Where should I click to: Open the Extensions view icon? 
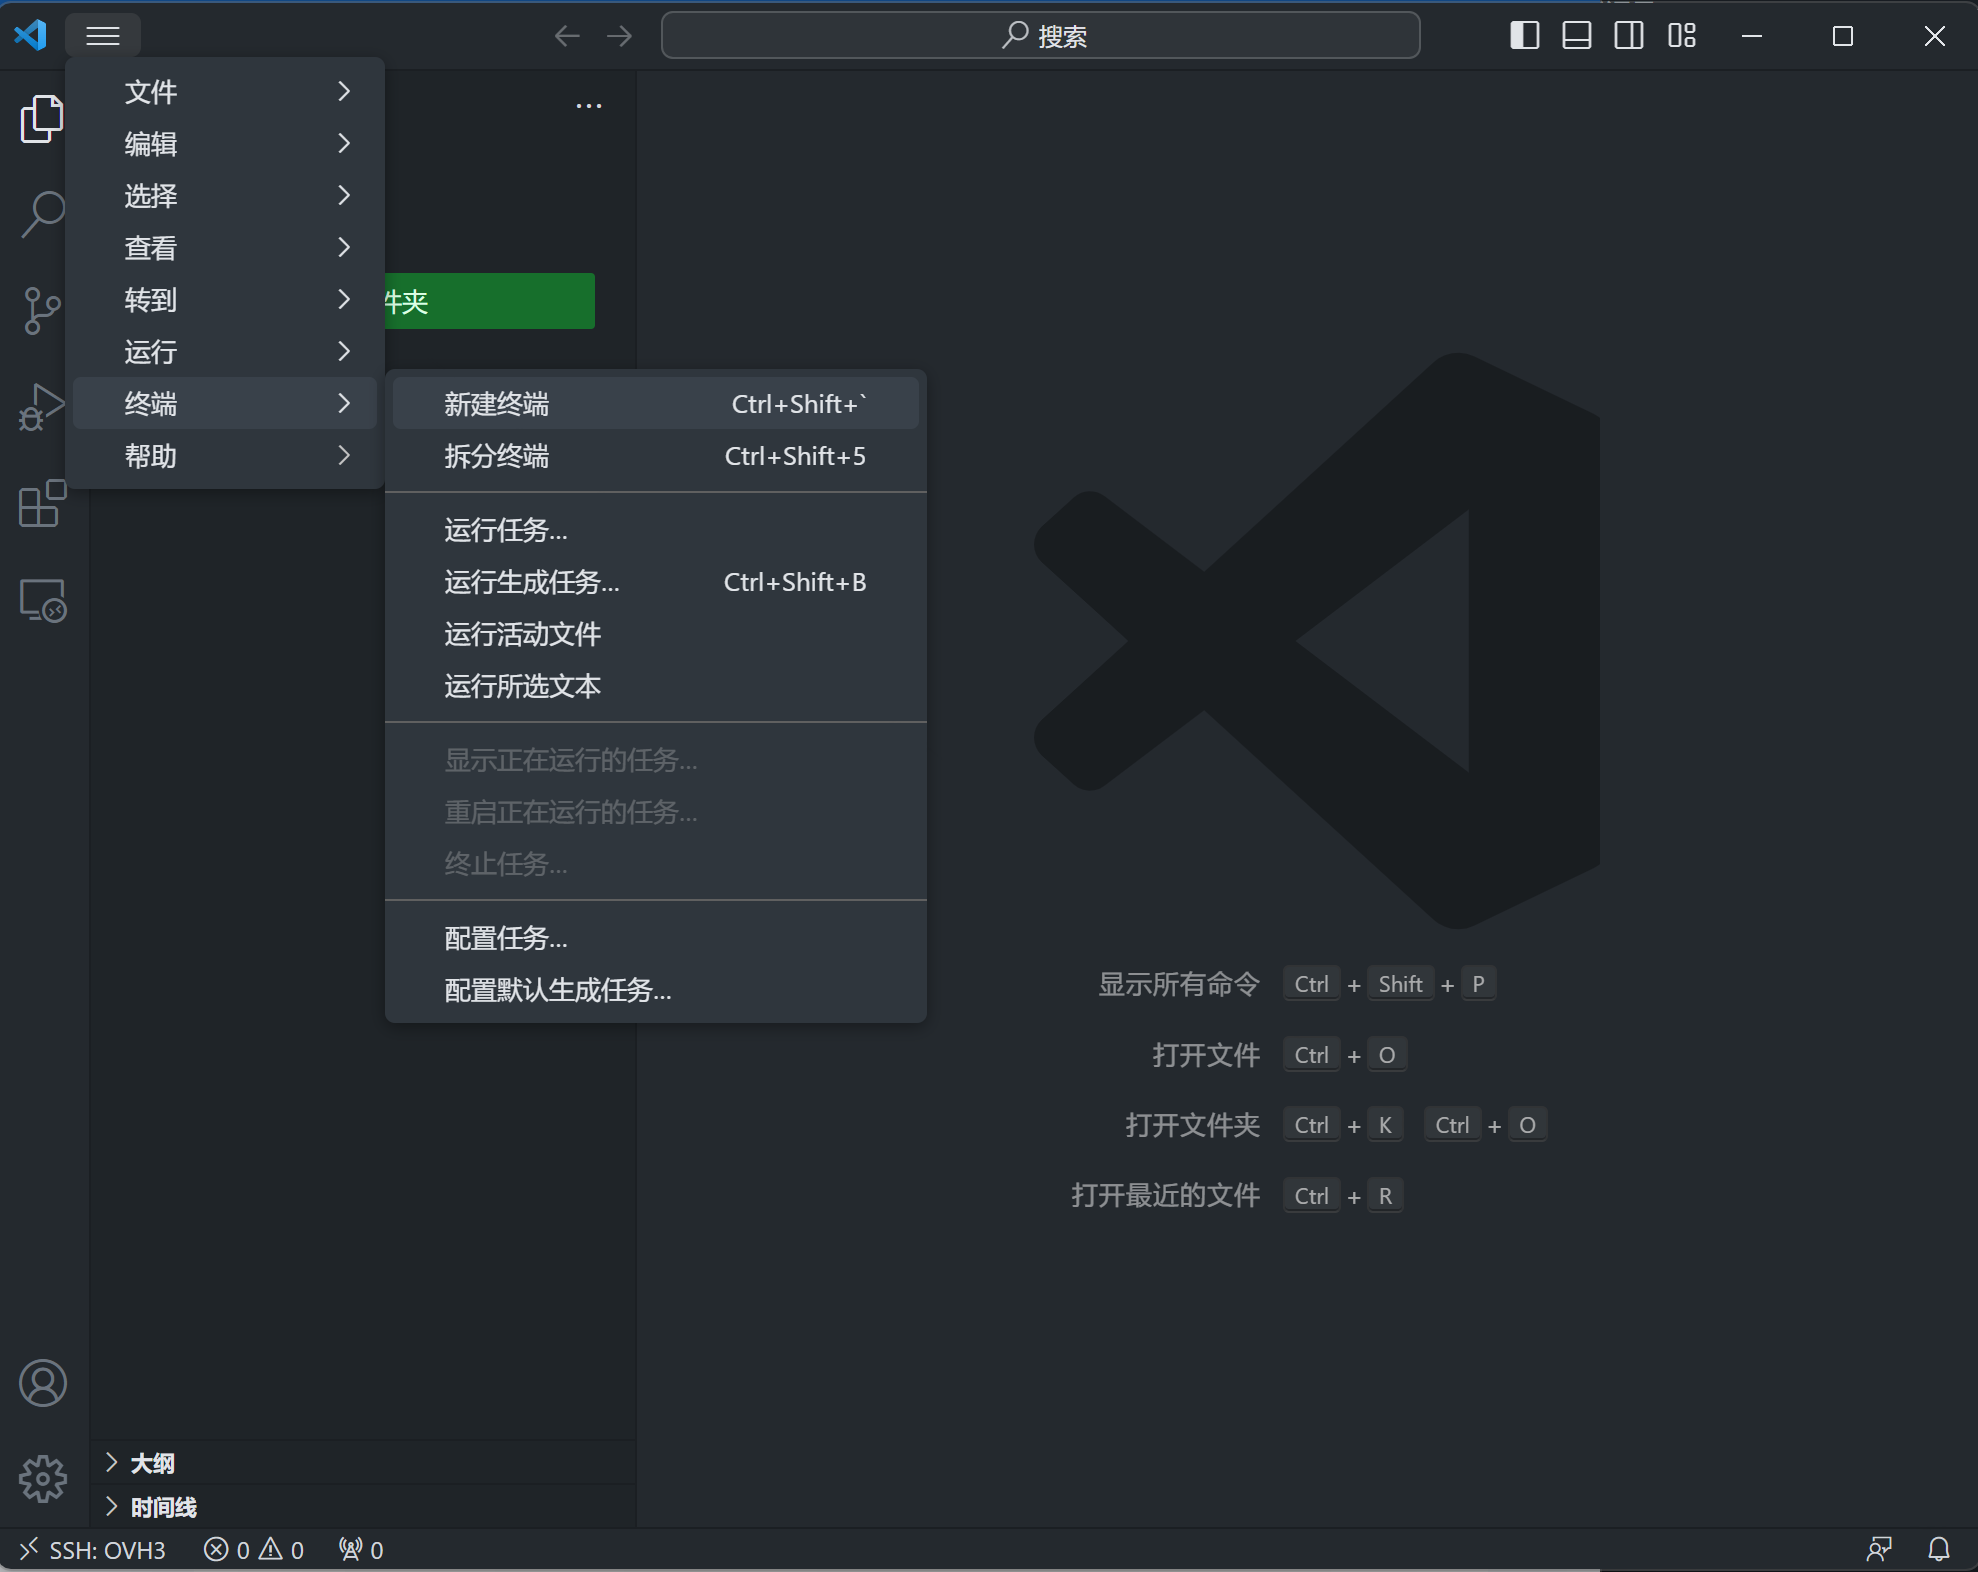coord(42,503)
